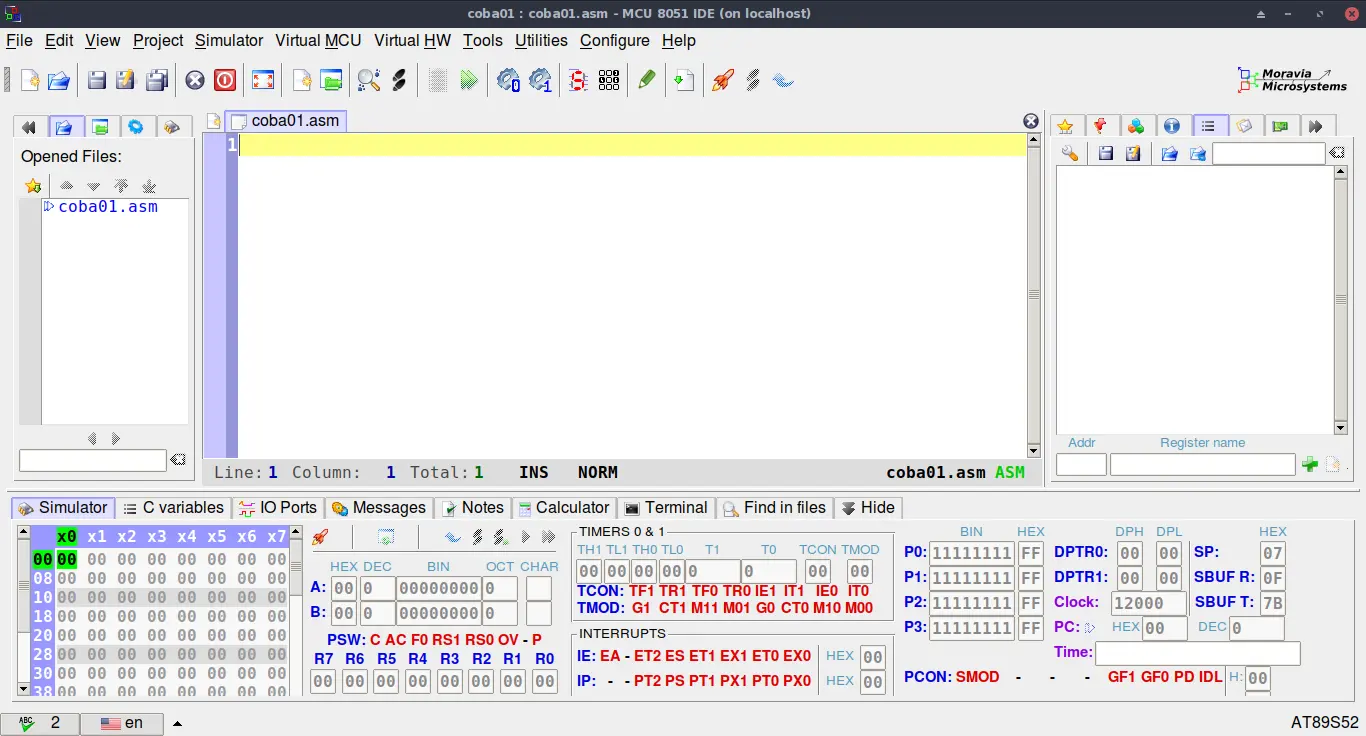Click the rocket icon in simulator panel
The width and height of the screenshot is (1366, 736).
pyautogui.click(x=320, y=538)
